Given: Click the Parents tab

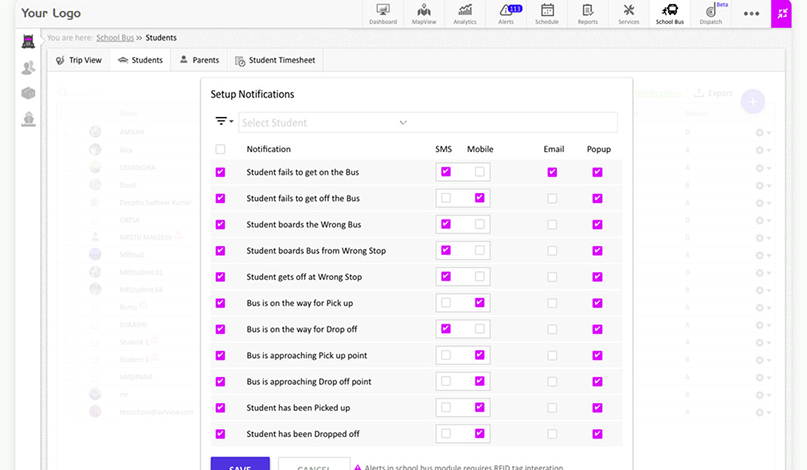Looking at the screenshot, I should pyautogui.click(x=199, y=60).
